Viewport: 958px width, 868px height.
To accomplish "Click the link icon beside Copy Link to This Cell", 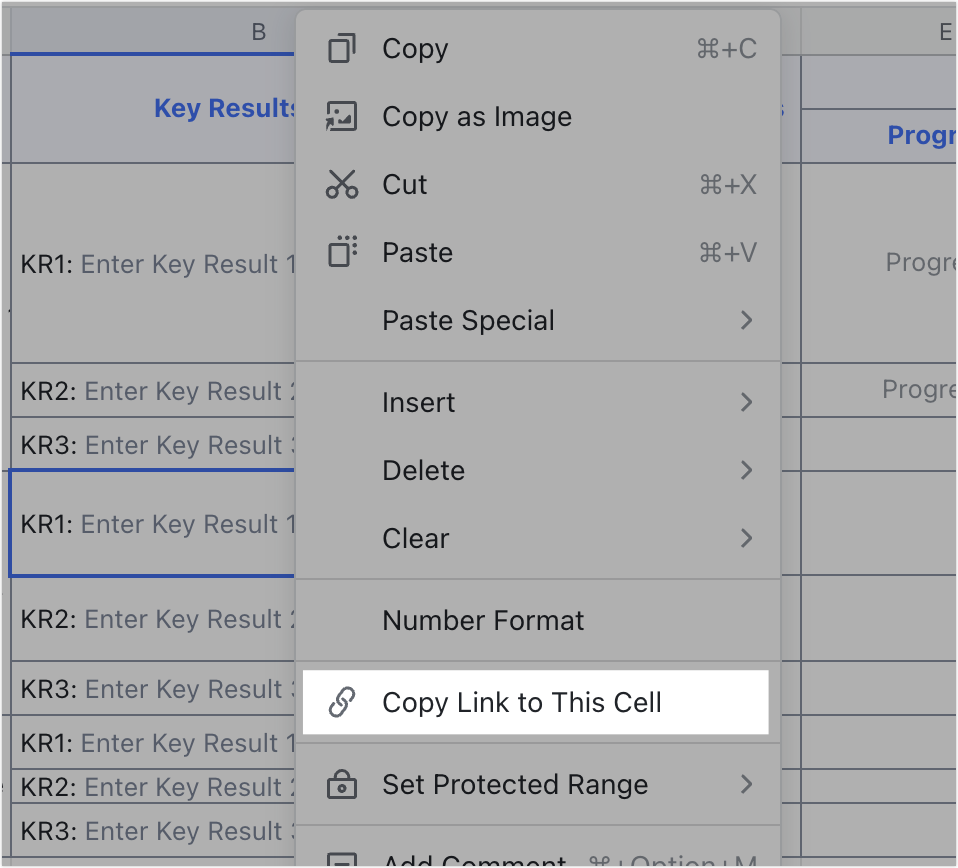I will coord(344,702).
